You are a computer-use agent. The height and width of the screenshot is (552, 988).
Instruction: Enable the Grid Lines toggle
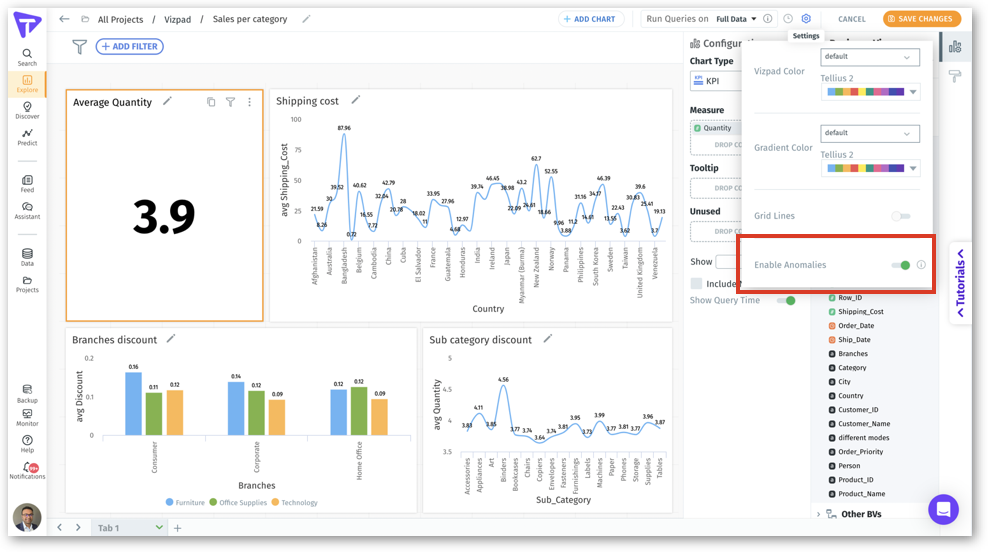pos(901,216)
